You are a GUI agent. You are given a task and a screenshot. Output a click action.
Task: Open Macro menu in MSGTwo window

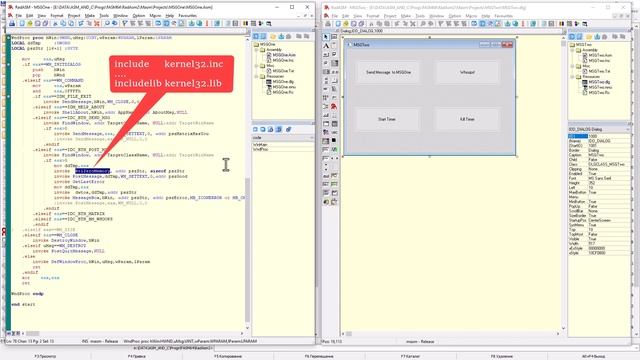[x=471, y=16]
